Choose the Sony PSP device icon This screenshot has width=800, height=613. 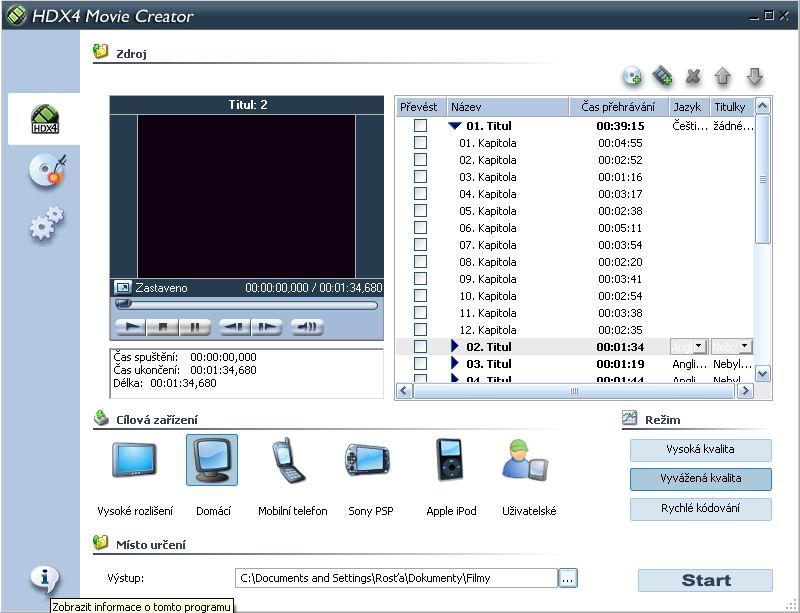pos(367,460)
